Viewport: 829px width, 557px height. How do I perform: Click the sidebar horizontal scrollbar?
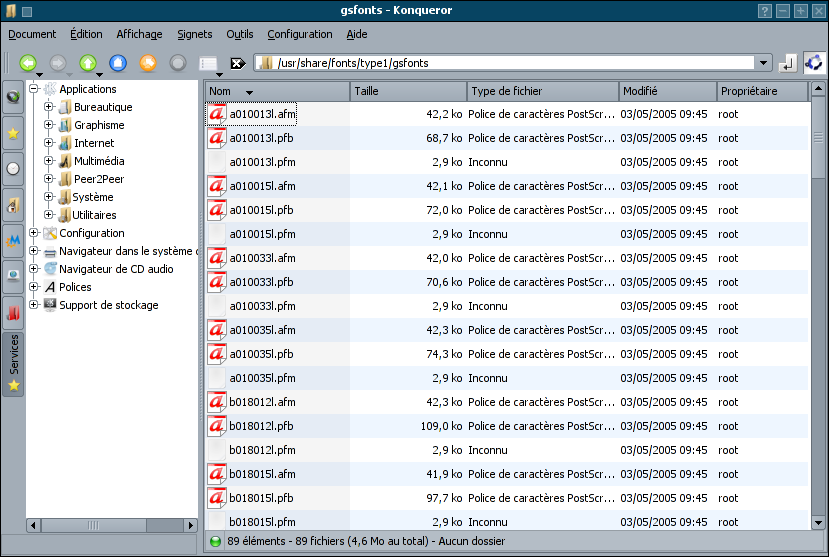pyautogui.click(x=112, y=525)
